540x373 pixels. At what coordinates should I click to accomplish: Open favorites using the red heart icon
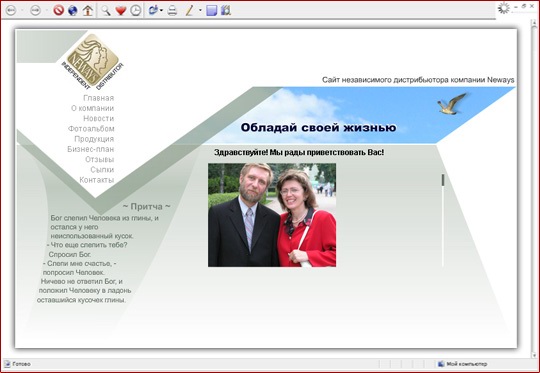click(121, 10)
